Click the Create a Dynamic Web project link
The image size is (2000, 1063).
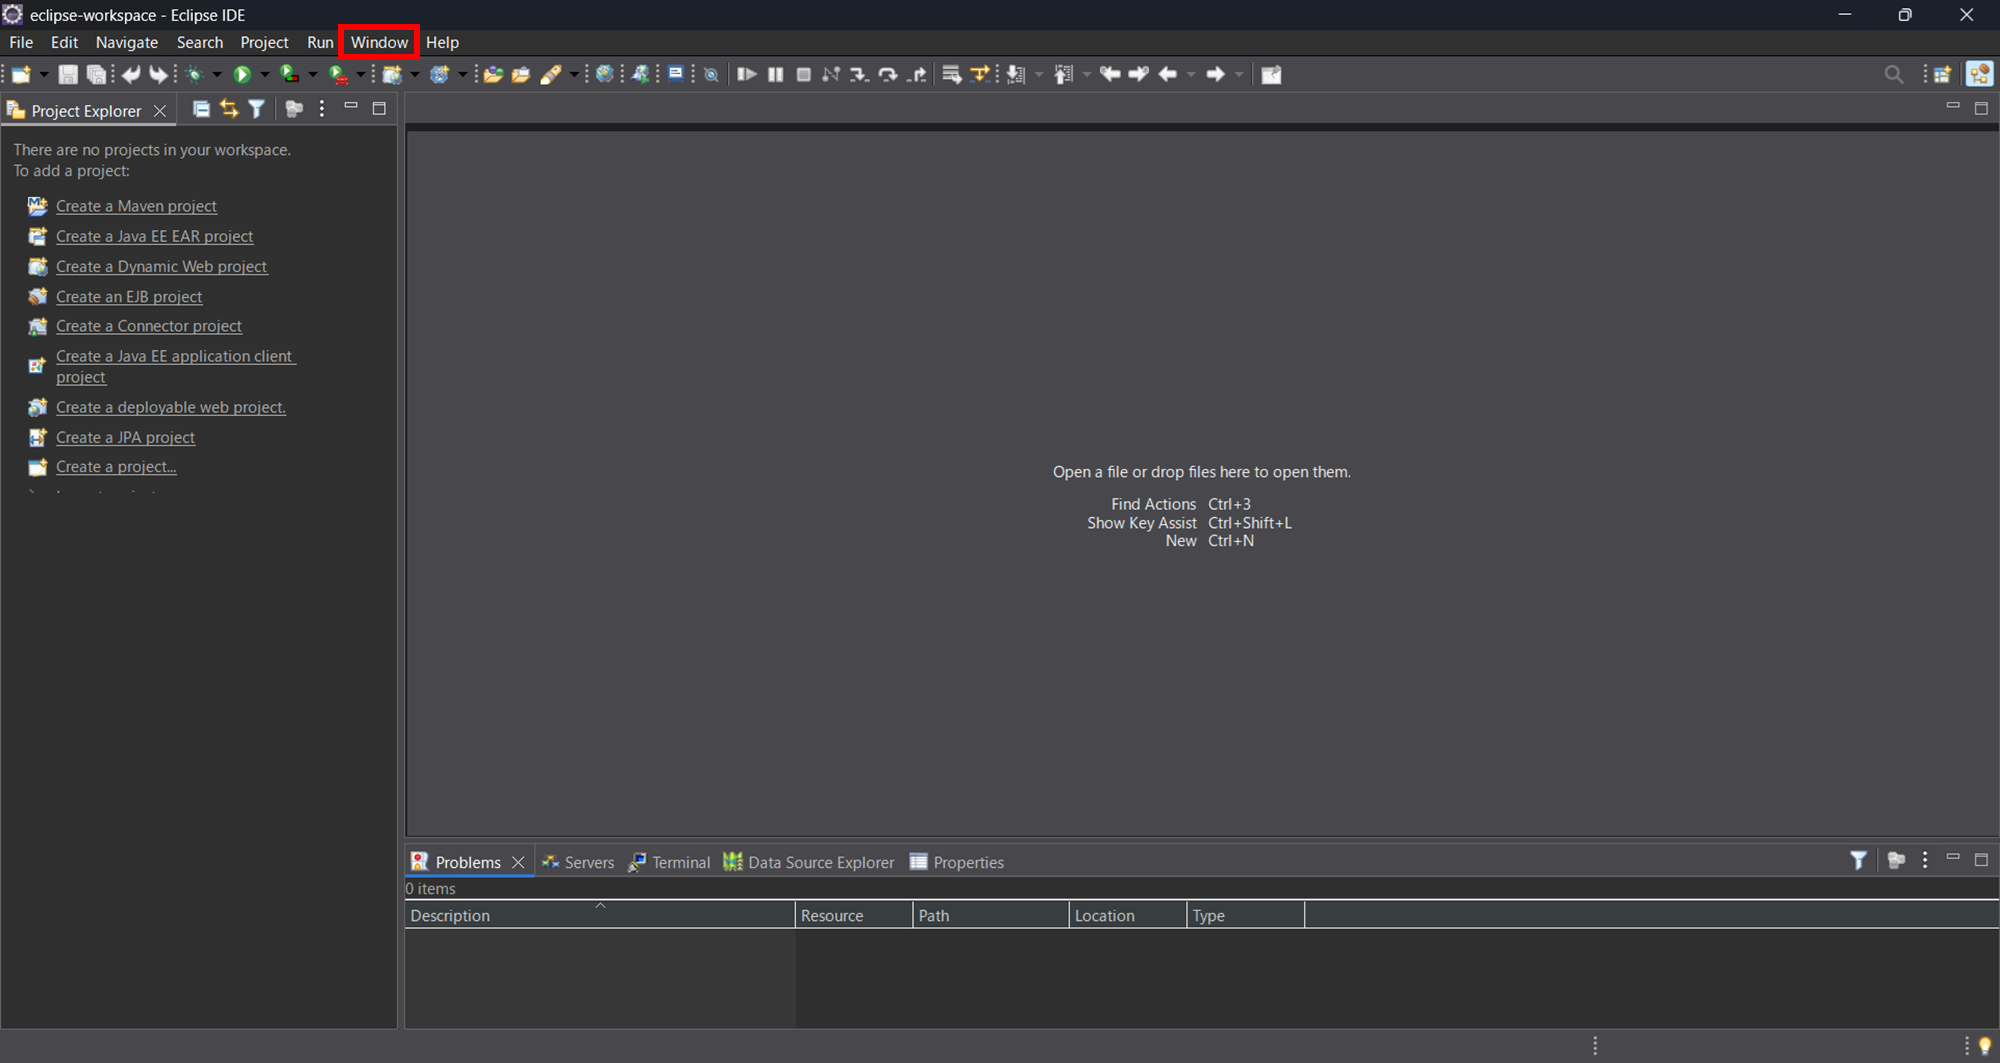(x=161, y=266)
